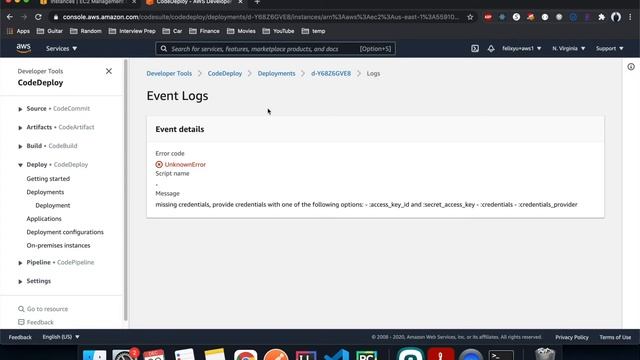
Task: Open Applications in the sidebar
Action: pos(44,219)
